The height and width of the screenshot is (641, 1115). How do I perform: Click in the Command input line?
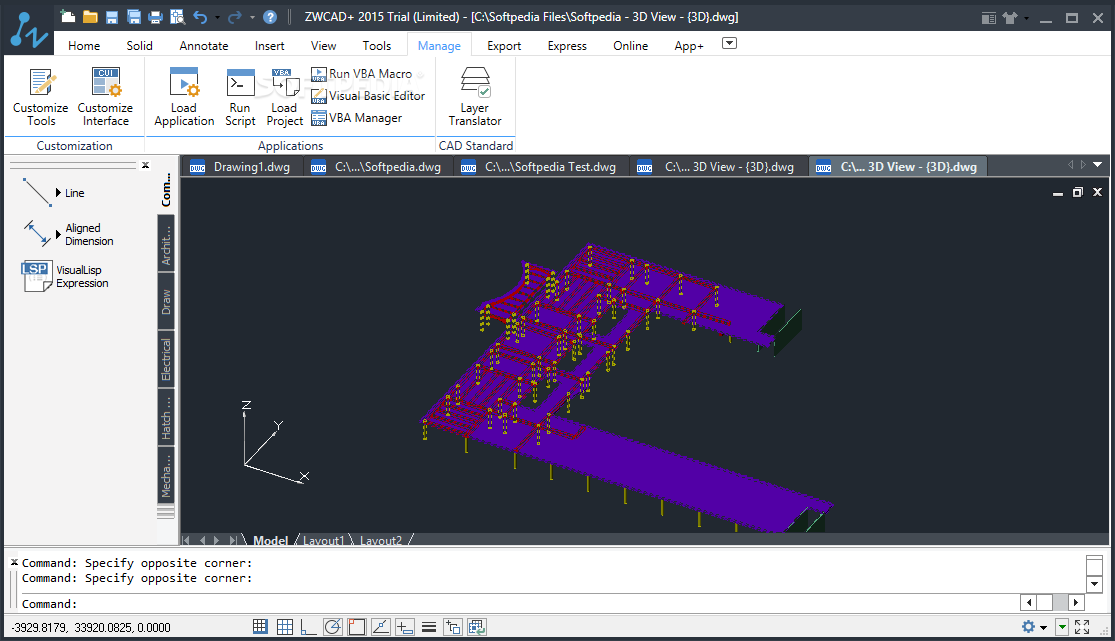coord(519,603)
